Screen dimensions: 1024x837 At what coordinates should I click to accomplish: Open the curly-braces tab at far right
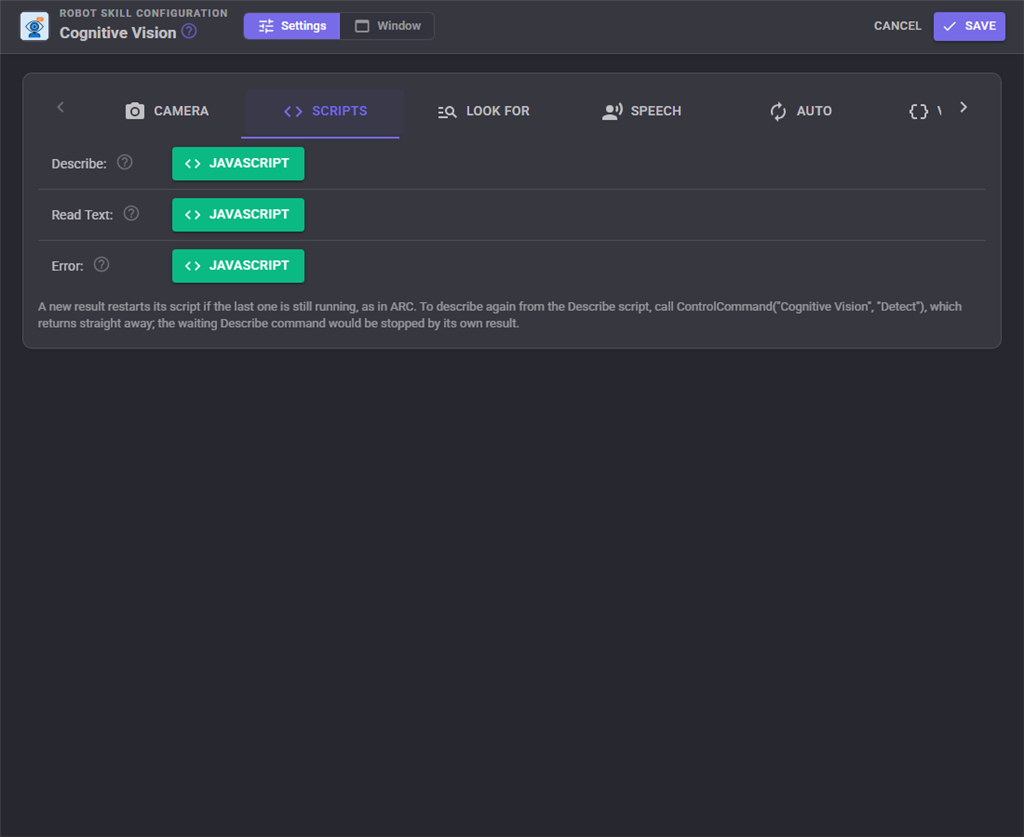tap(923, 111)
